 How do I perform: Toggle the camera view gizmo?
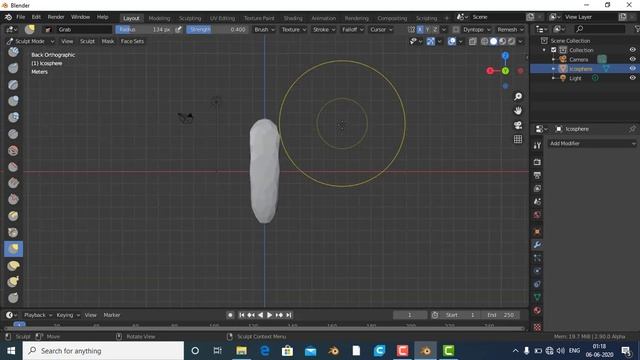pos(518,125)
